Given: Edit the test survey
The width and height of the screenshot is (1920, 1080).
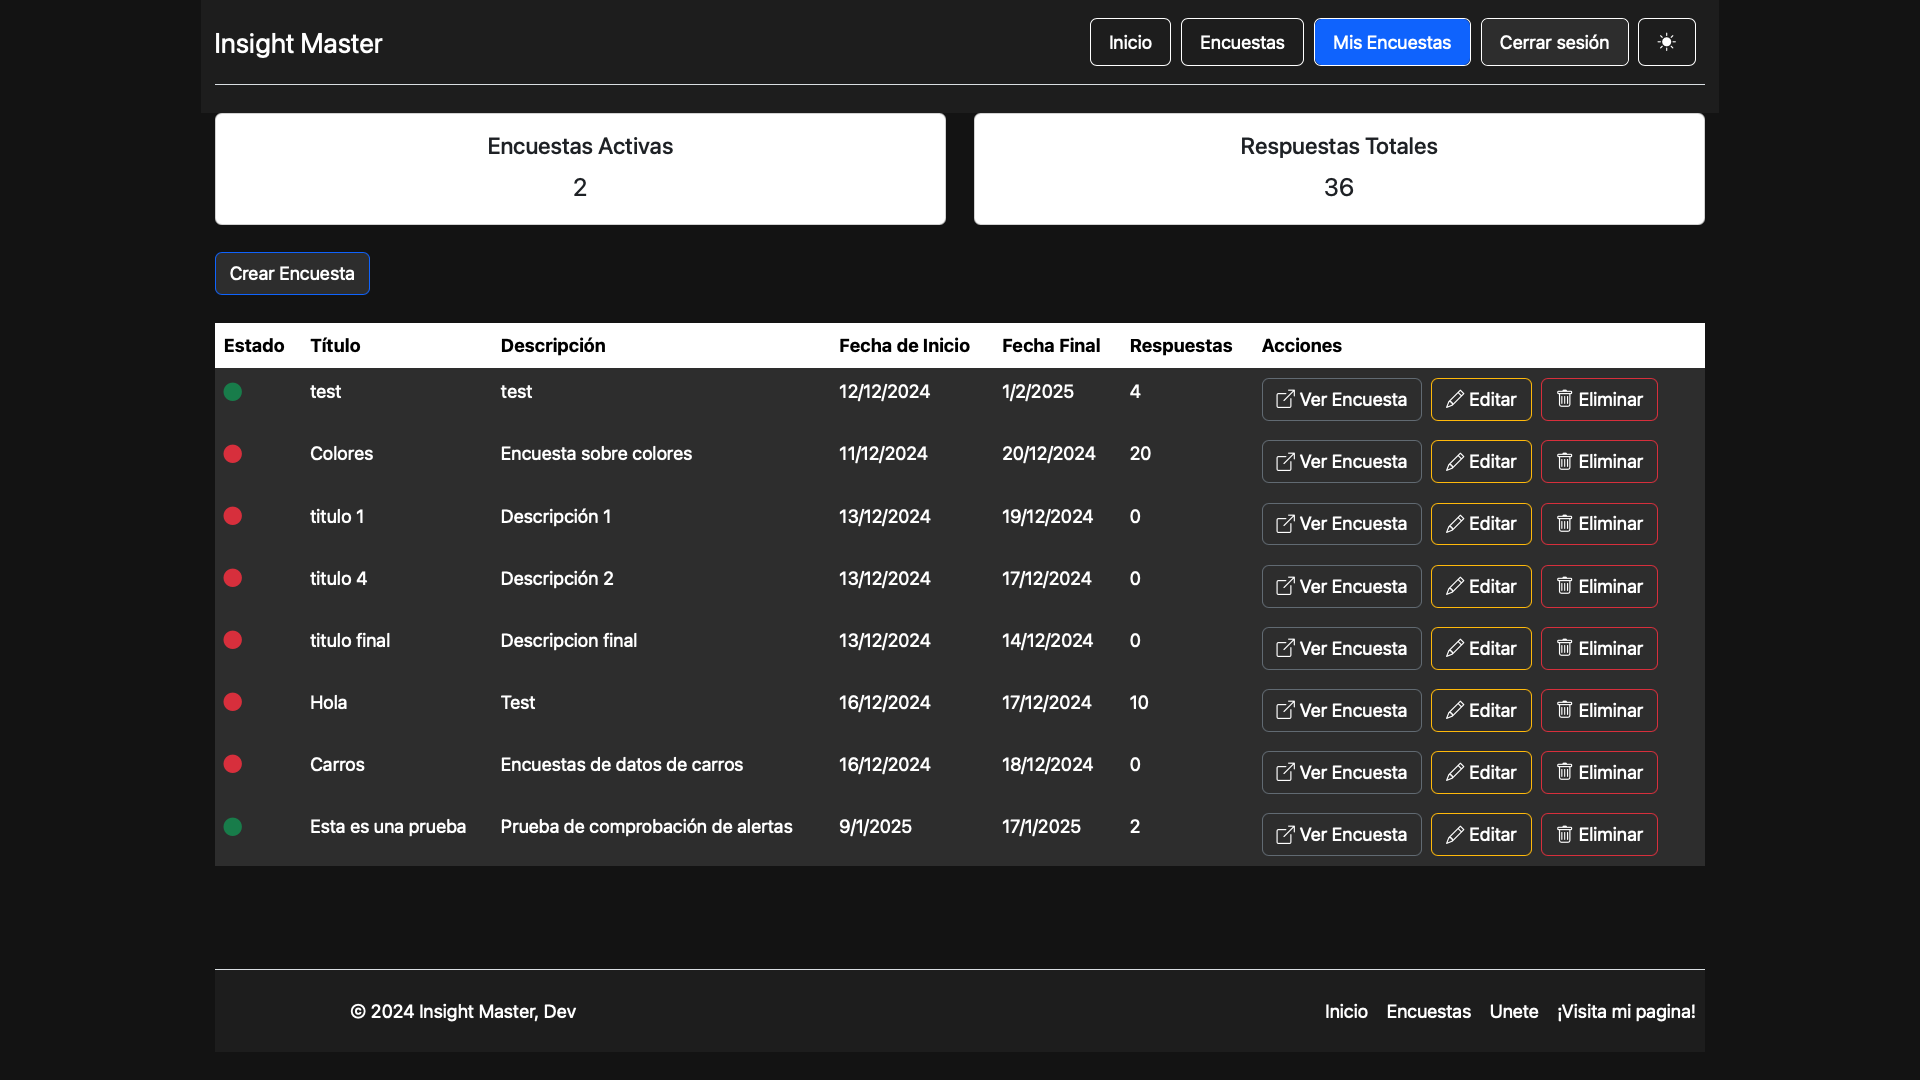Looking at the screenshot, I should click(1481, 399).
